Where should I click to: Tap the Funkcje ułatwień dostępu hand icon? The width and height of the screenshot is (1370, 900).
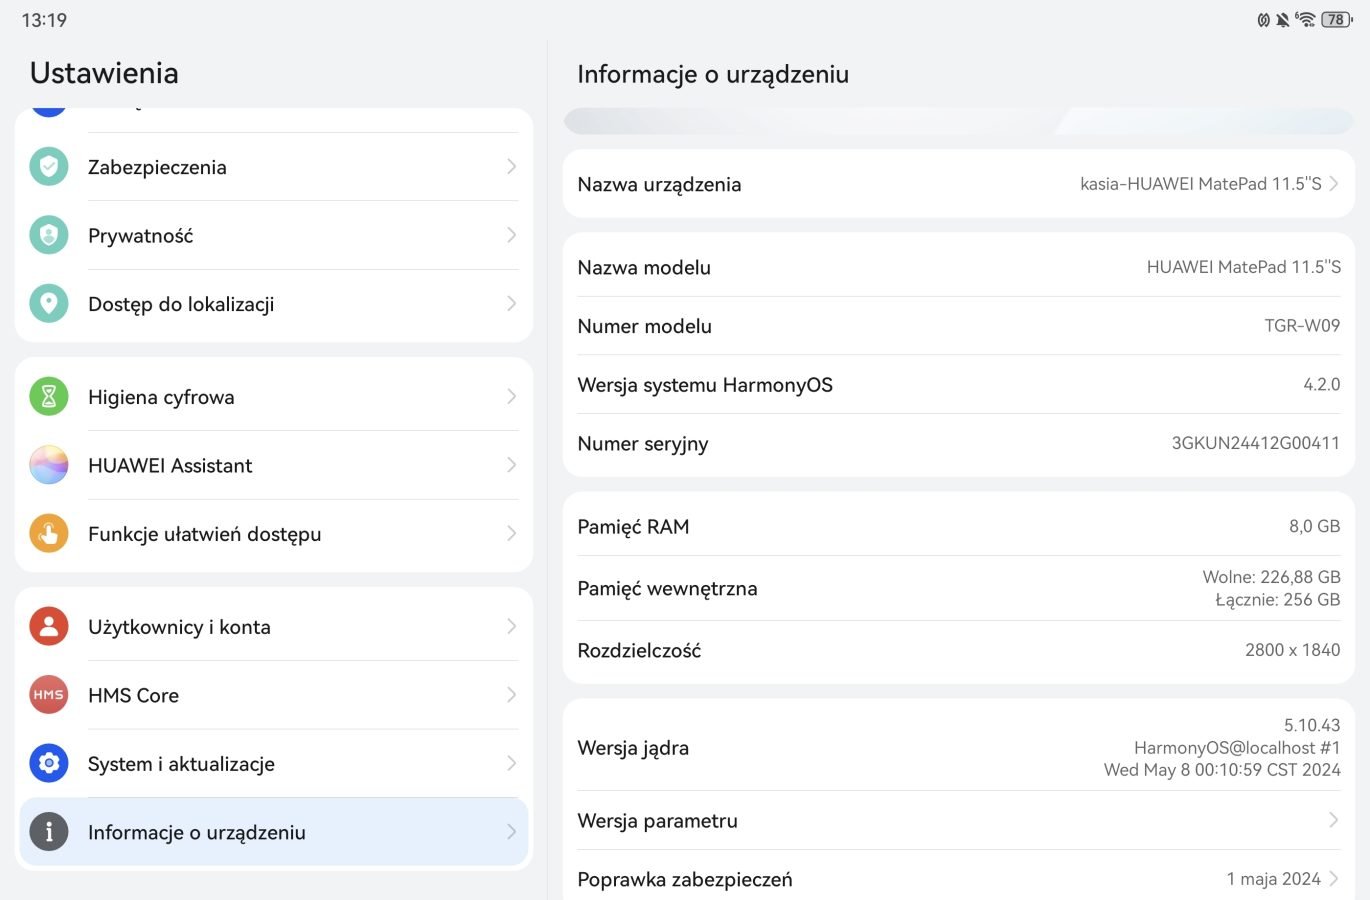click(49, 534)
